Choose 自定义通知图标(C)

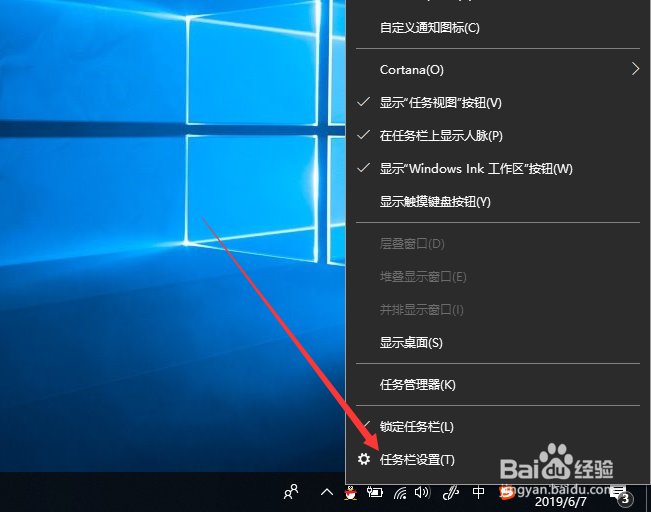pyautogui.click(x=497, y=28)
